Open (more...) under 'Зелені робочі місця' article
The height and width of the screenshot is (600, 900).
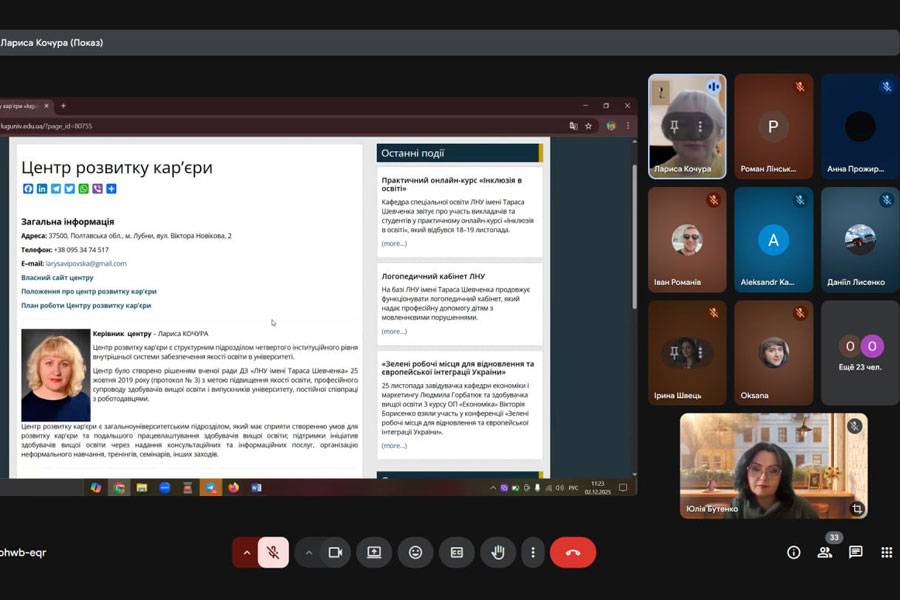[x=394, y=446]
